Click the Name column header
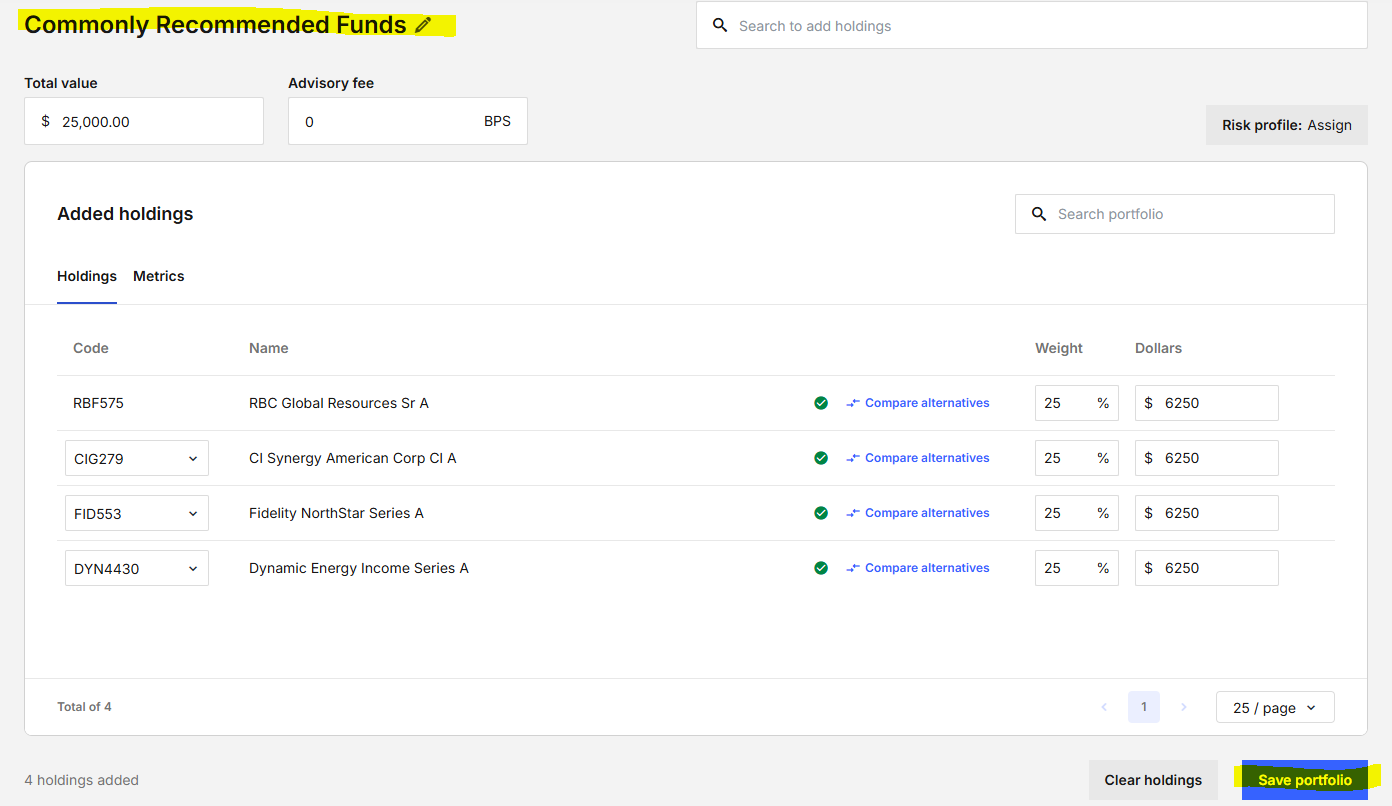 coord(269,348)
